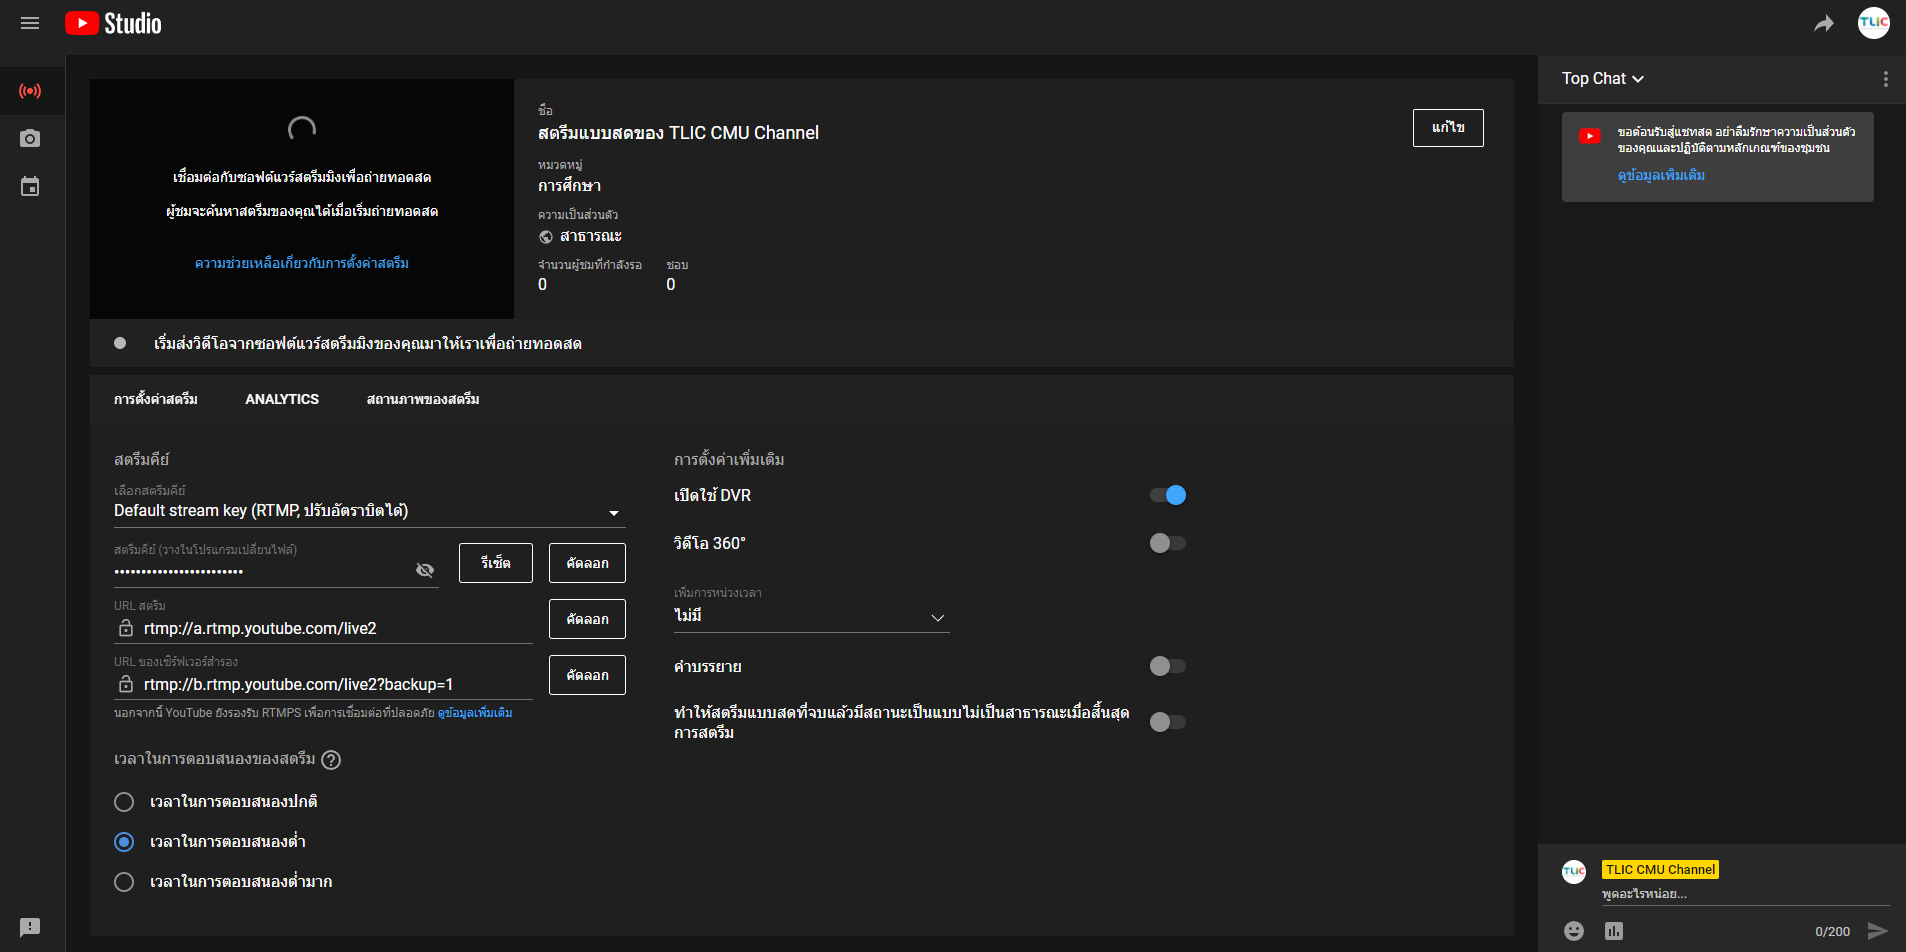Select the normal latency radio button
This screenshot has height=952, width=1906.
click(124, 802)
